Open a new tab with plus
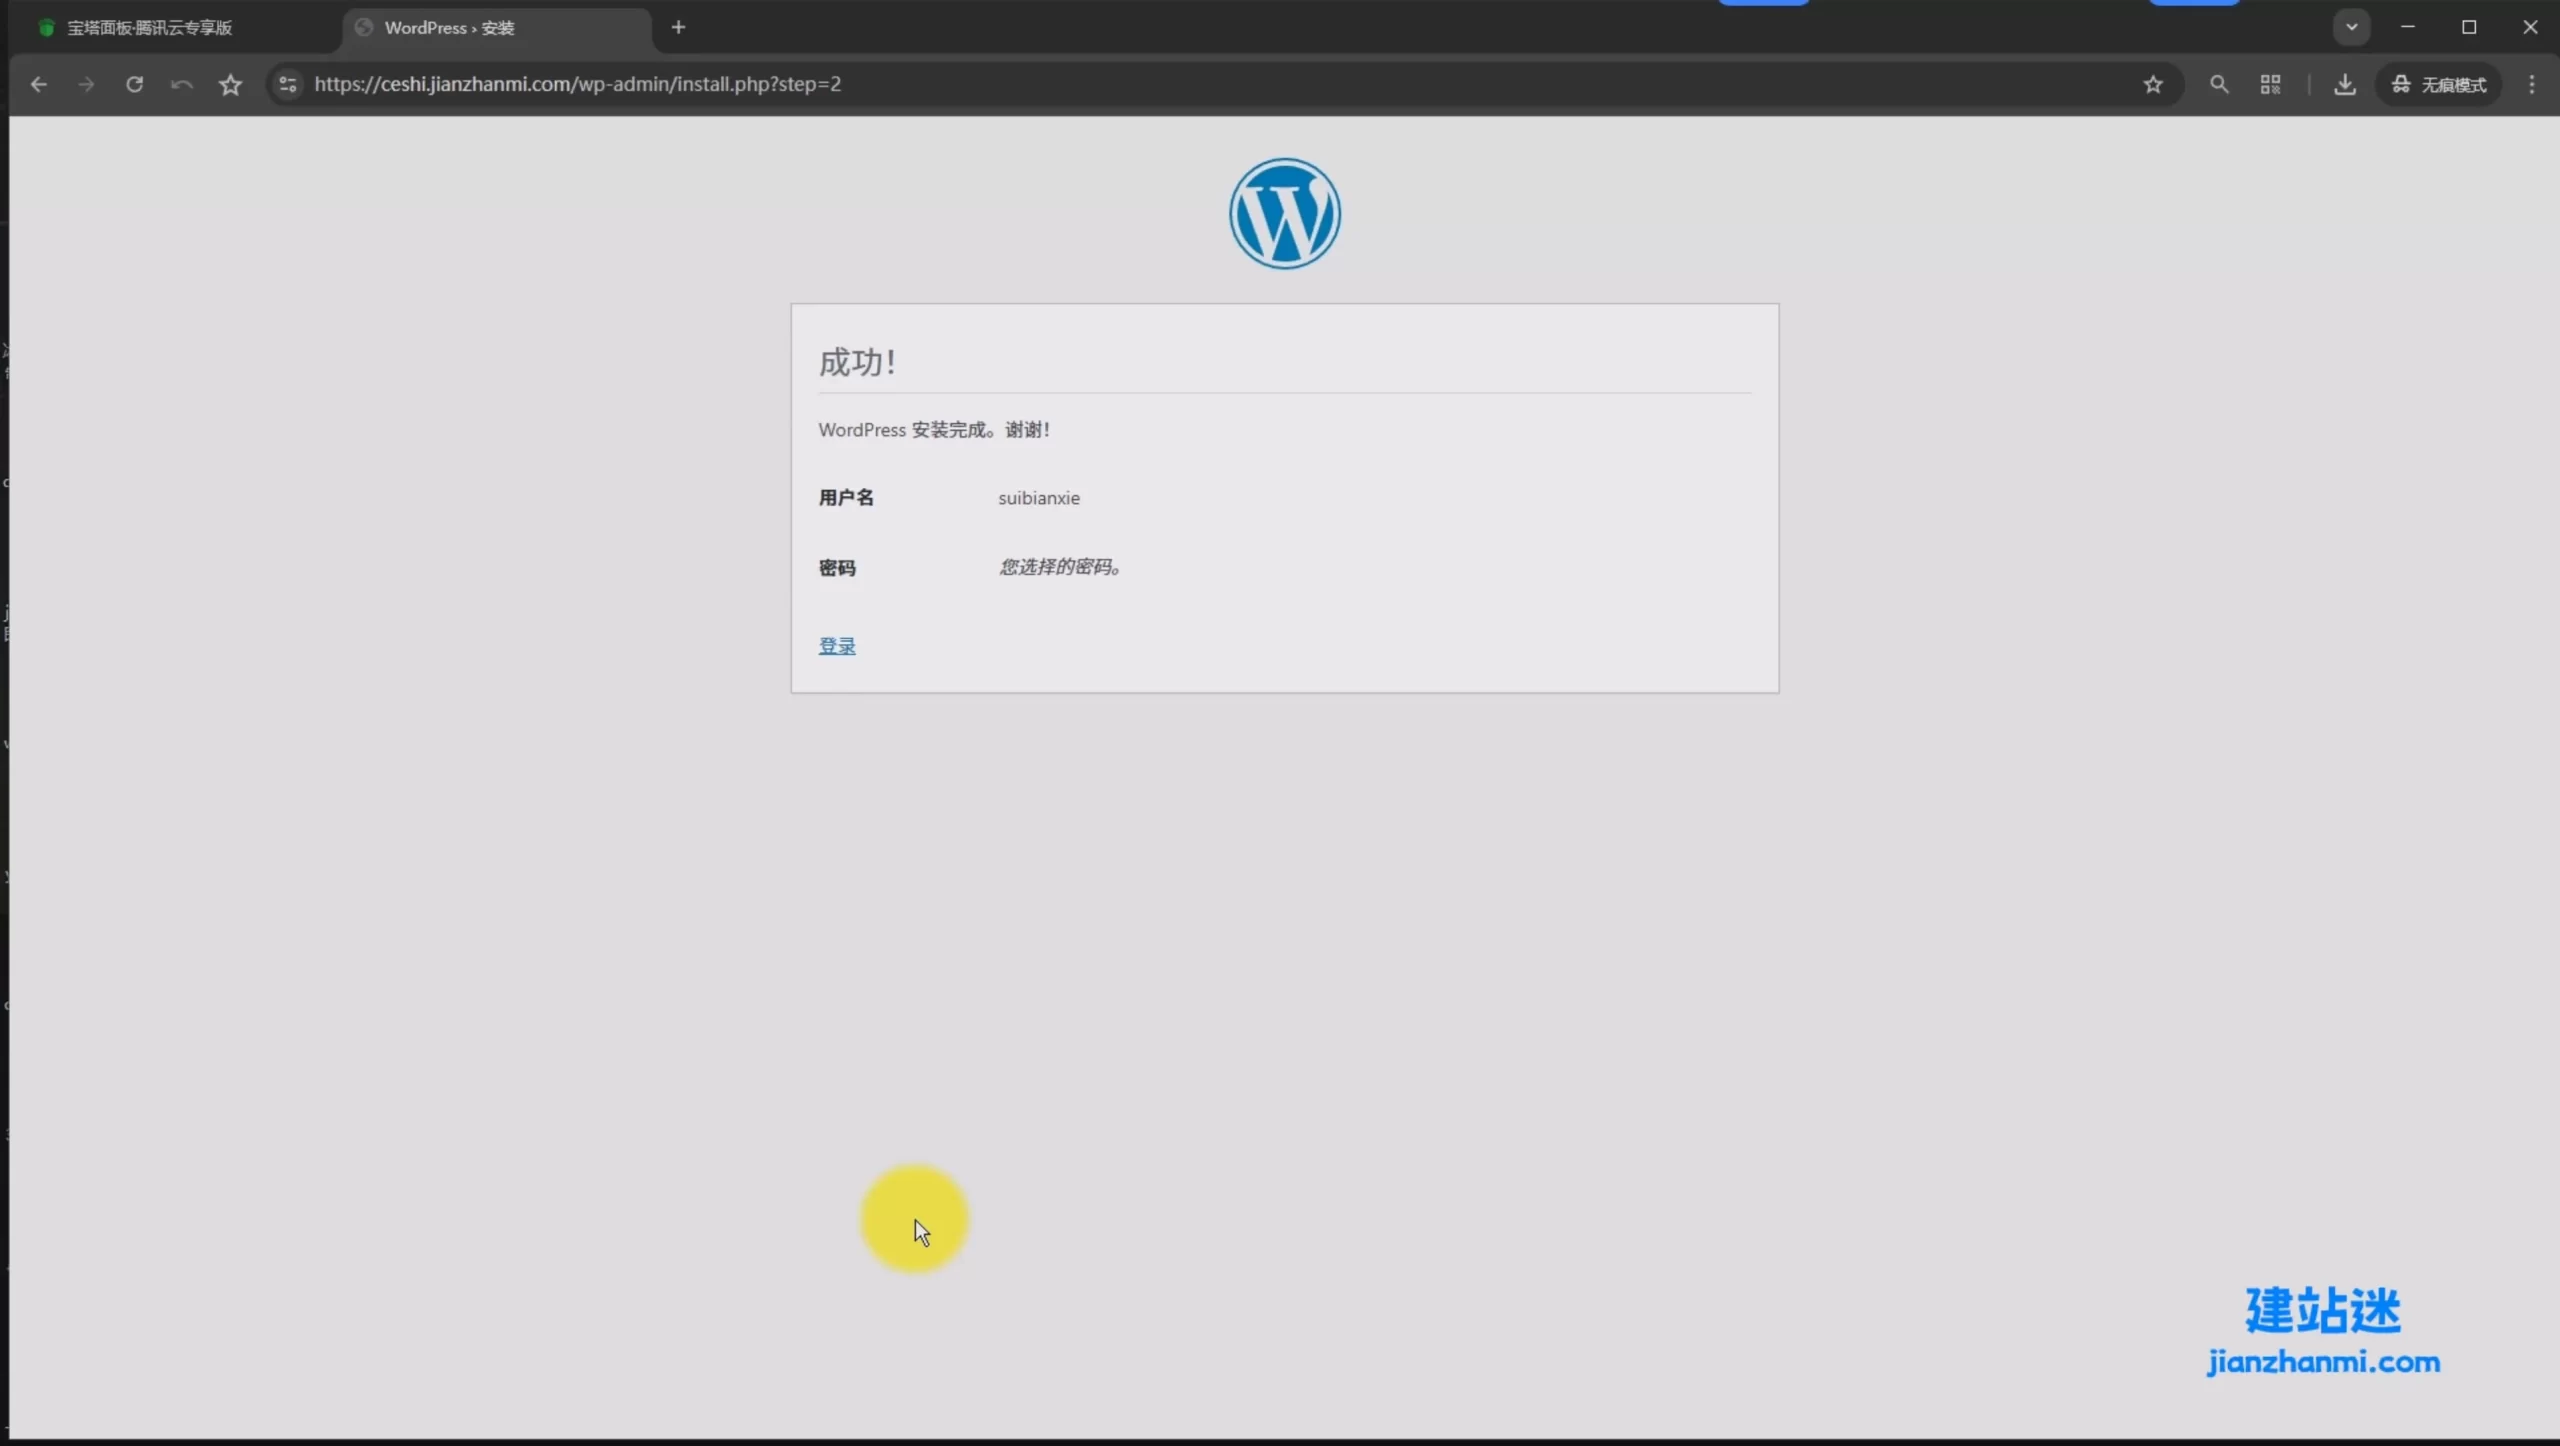Viewport: 2560px width, 1446px height. (x=678, y=28)
